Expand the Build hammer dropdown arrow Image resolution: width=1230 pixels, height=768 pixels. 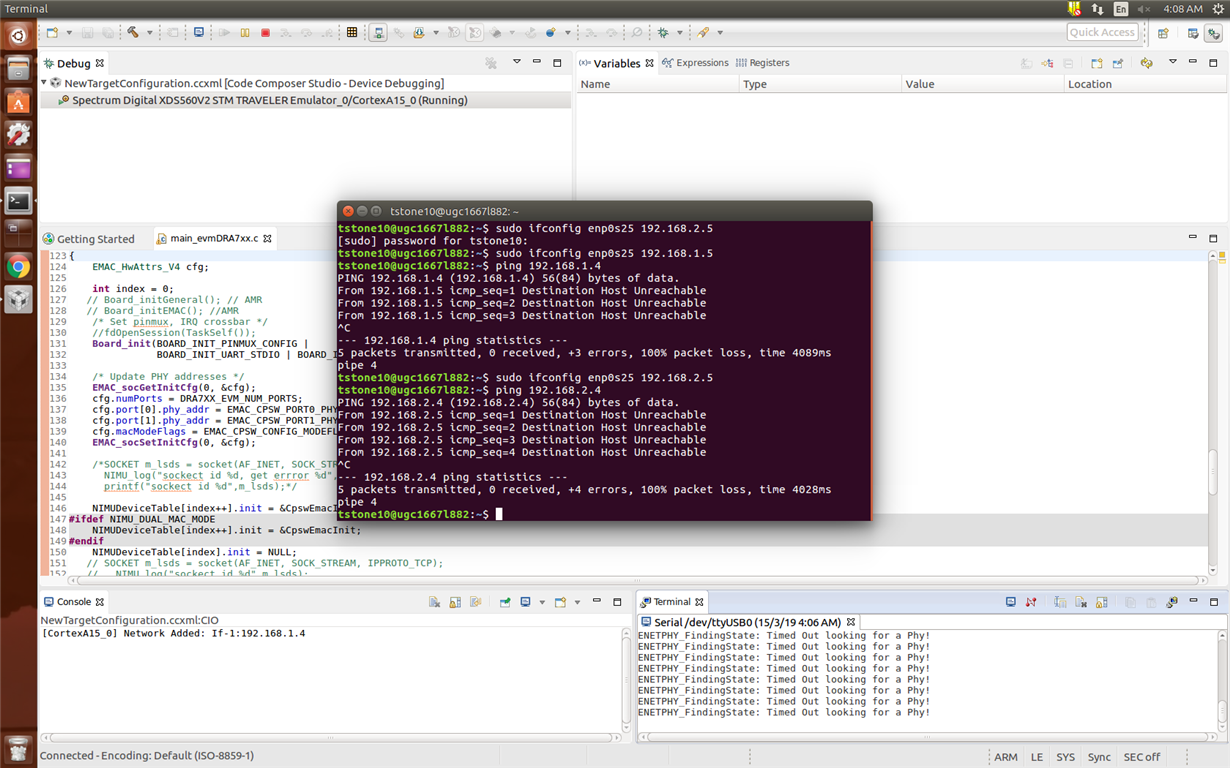(149, 33)
